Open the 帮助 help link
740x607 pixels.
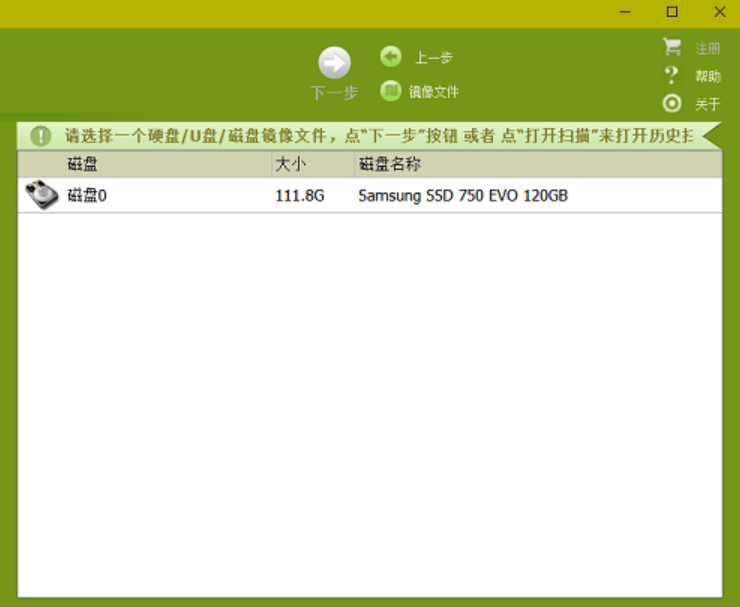tap(707, 76)
